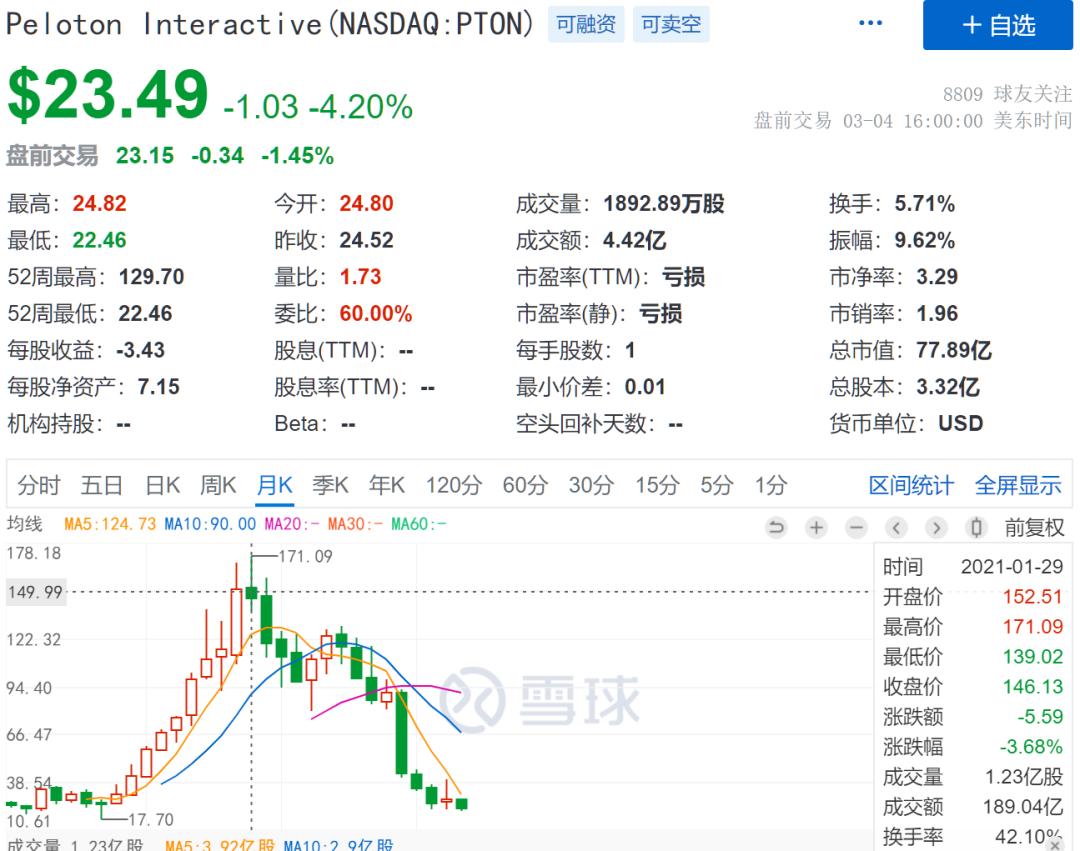
Task: Click the 171.09 high marker on chart
Action: click(x=305, y=556)
